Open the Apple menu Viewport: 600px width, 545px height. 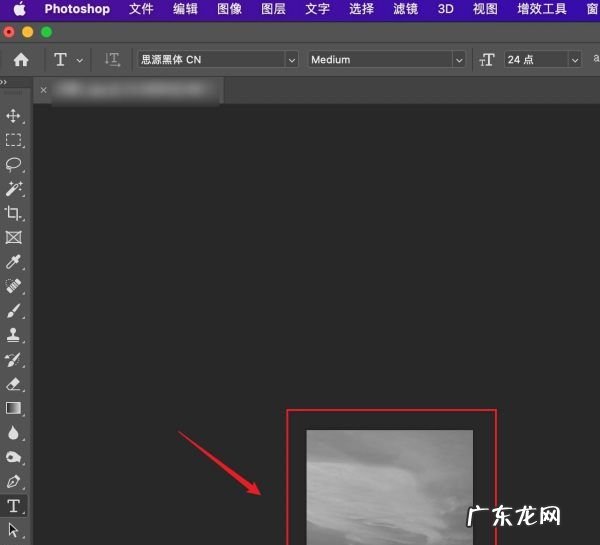[x=20, y=9]
